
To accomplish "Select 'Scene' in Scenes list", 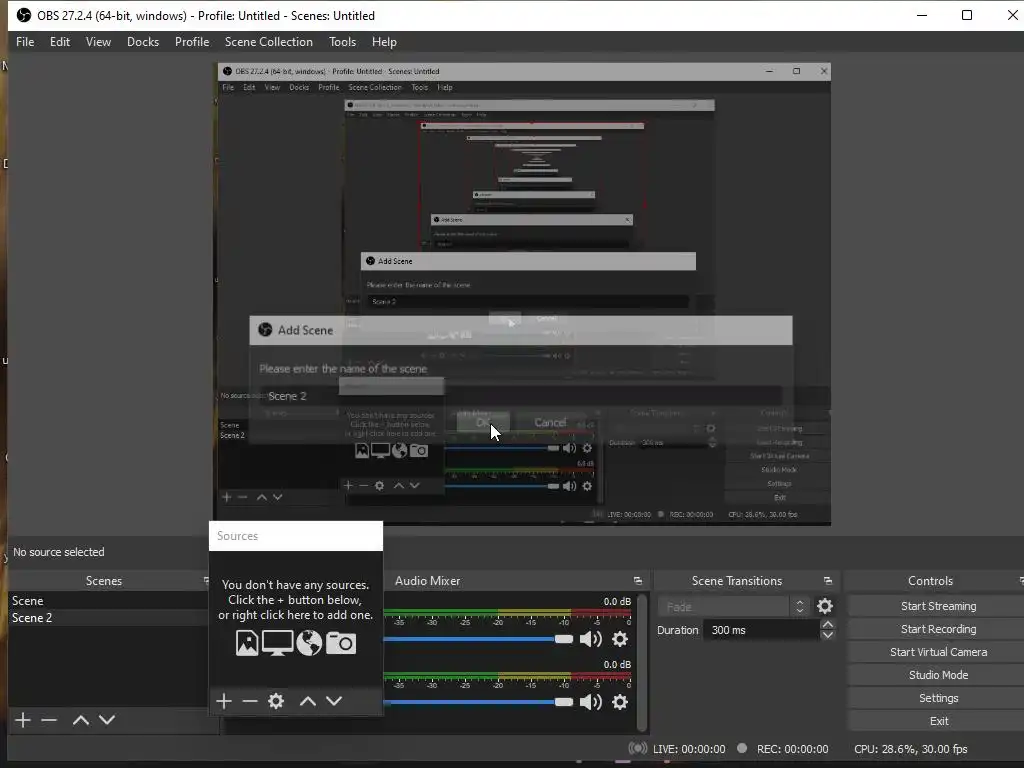I will tap(108, 600).
